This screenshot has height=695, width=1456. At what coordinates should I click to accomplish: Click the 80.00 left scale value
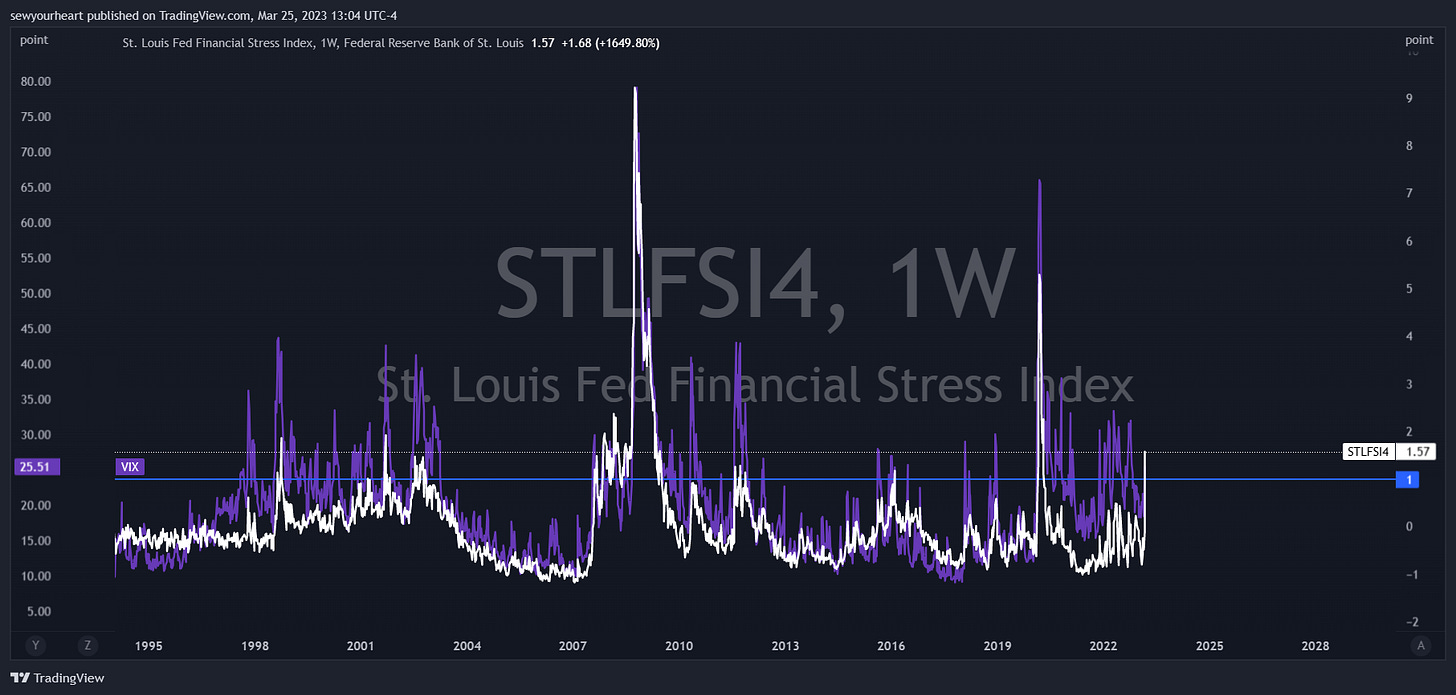[x=35, y=81]
